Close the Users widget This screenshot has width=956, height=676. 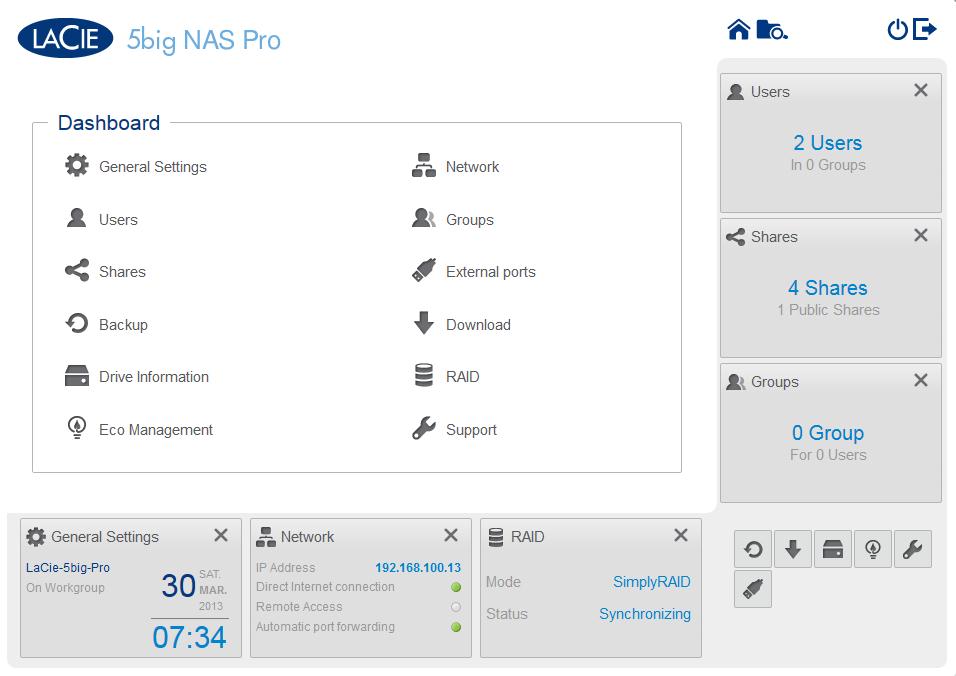[921, 90]
